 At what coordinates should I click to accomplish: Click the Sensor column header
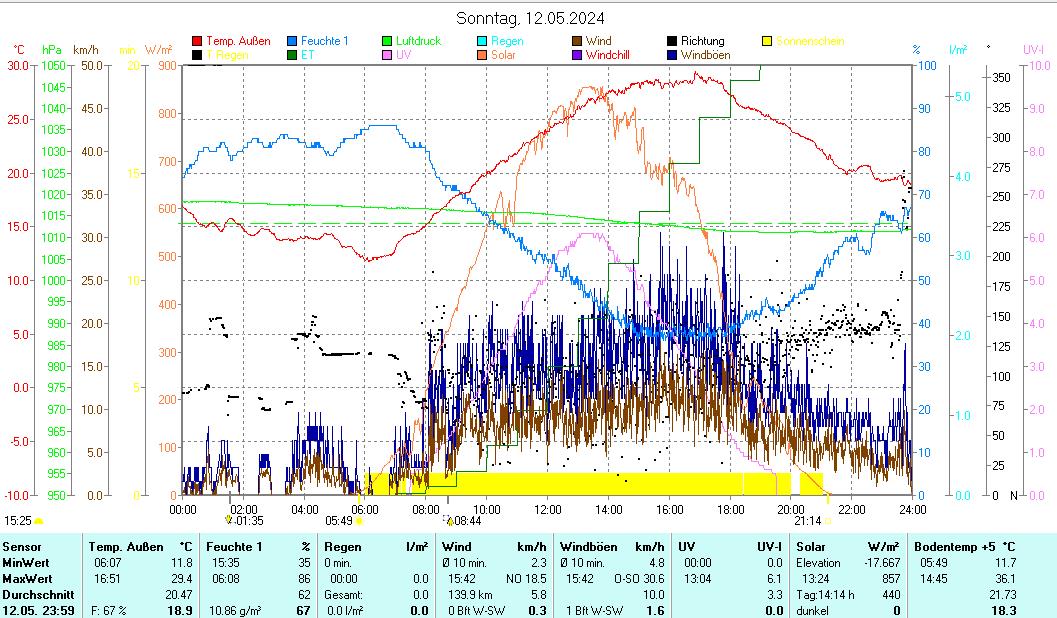22,547
